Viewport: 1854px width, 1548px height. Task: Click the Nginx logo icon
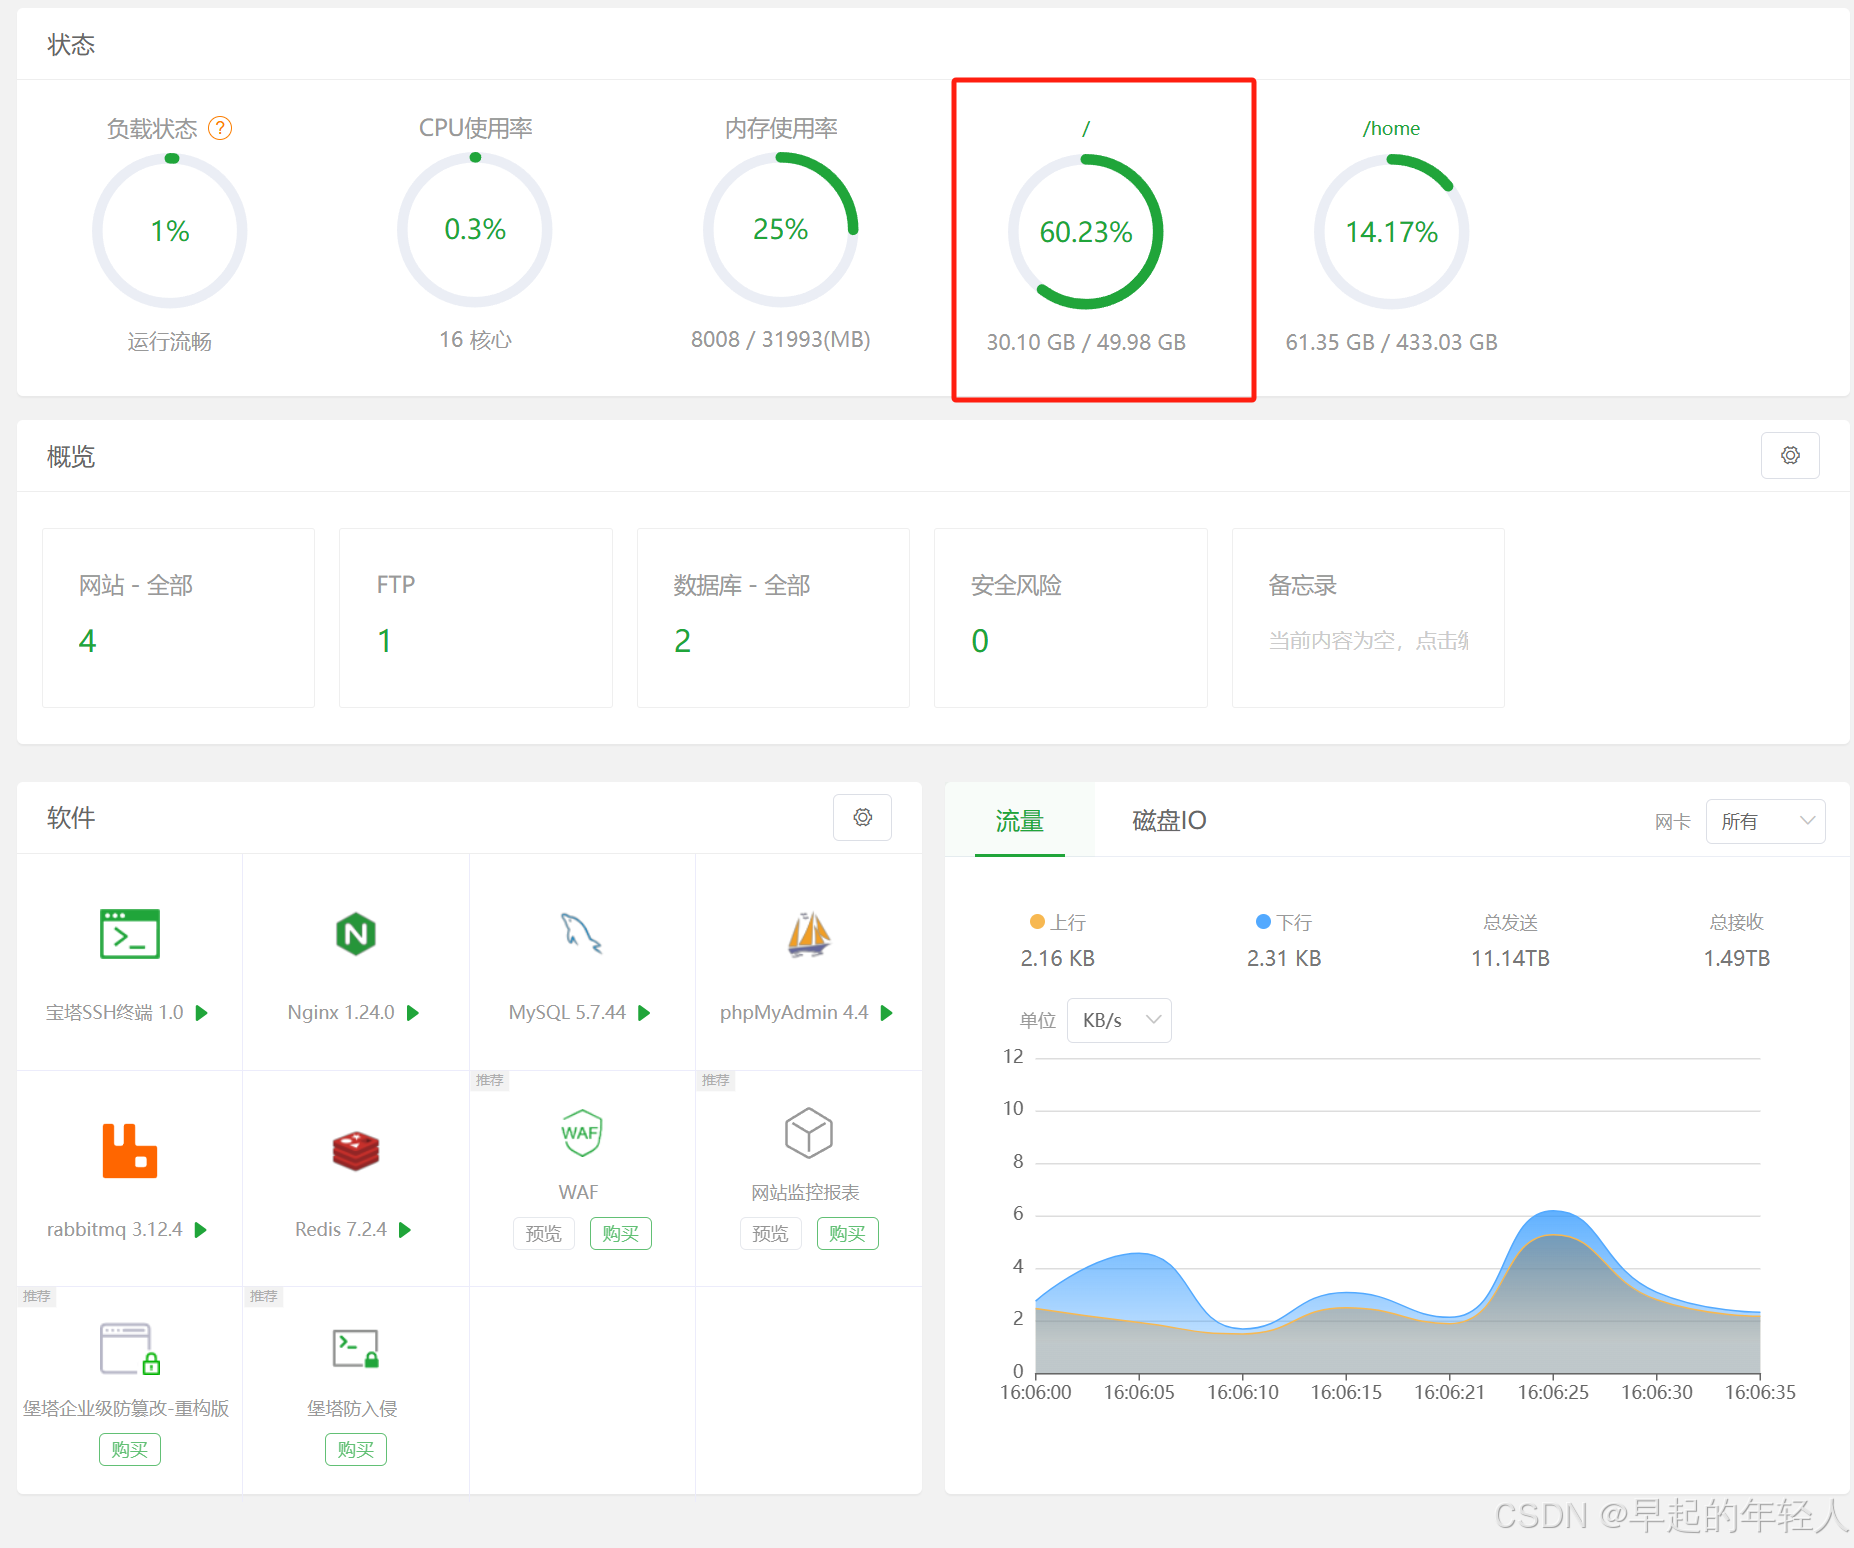[356, 934]
